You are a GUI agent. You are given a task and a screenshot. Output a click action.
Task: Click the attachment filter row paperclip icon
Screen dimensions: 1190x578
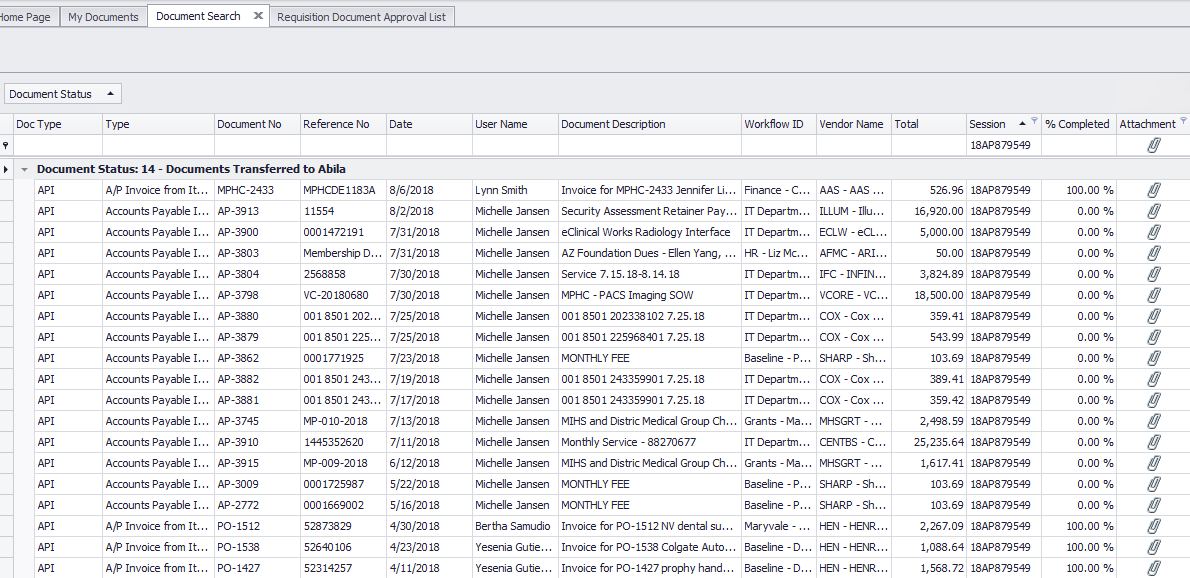[1153, 146]
